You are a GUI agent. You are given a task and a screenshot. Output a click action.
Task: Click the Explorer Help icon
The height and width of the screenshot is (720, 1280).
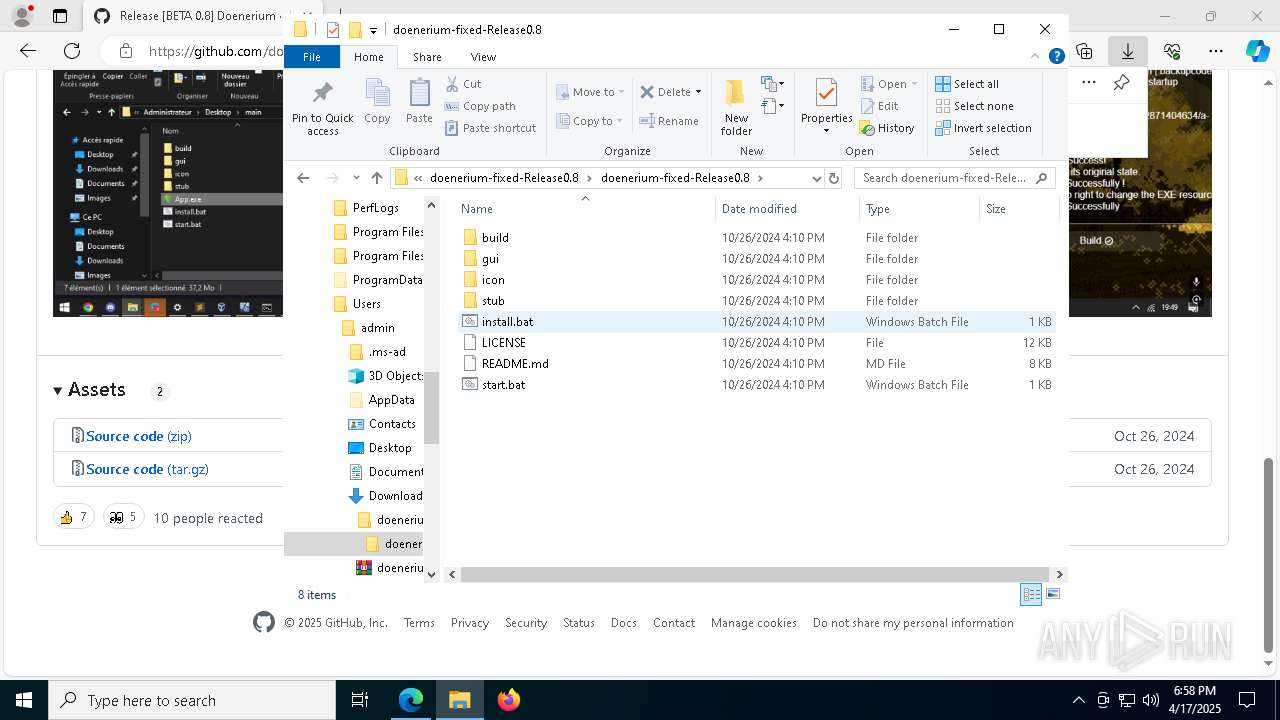tap(1056, 57)
